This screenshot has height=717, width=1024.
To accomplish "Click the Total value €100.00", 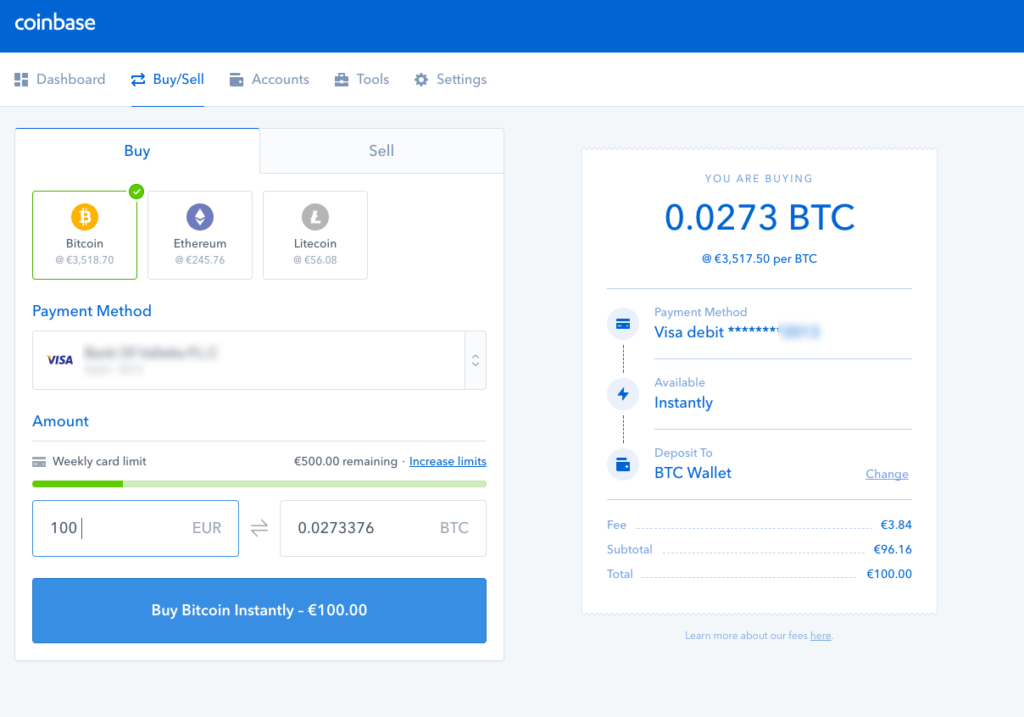I will (889, 575).
